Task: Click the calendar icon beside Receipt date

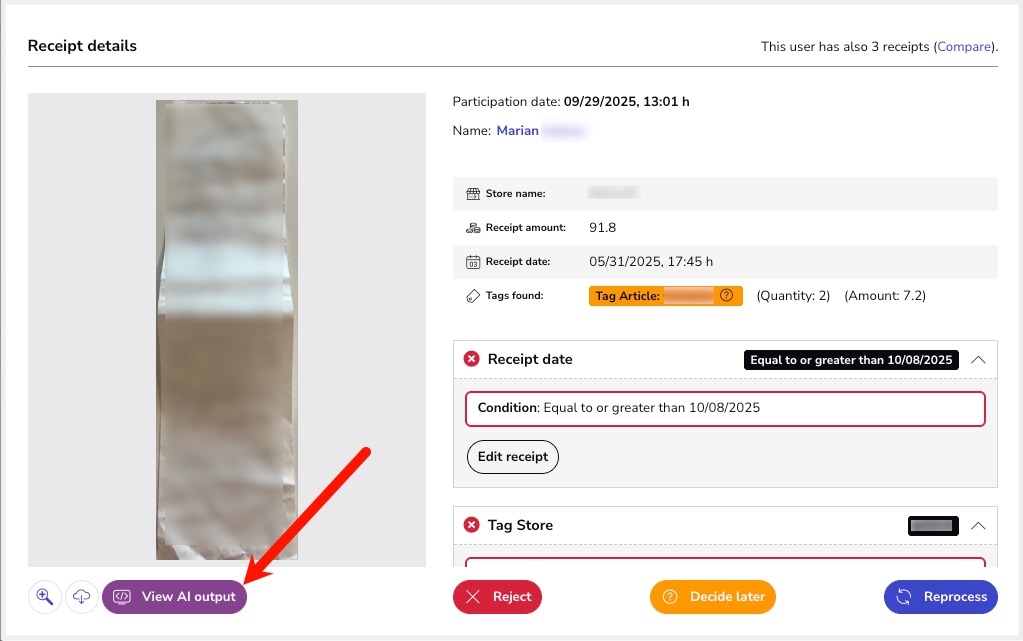Action: pyautogui.click(x=473, y=262)
